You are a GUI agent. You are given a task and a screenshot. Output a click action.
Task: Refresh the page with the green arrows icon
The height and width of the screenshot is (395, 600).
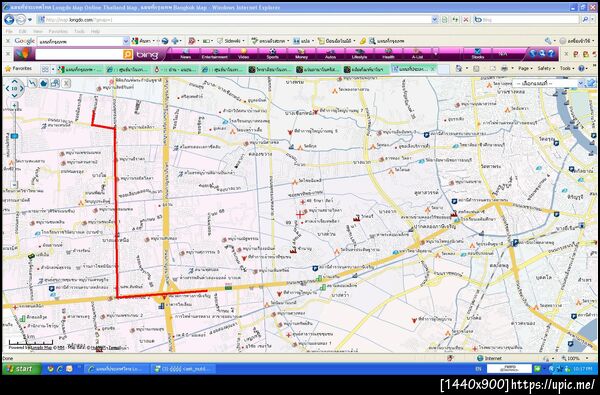pyautogui.click(x=455, y=20)
